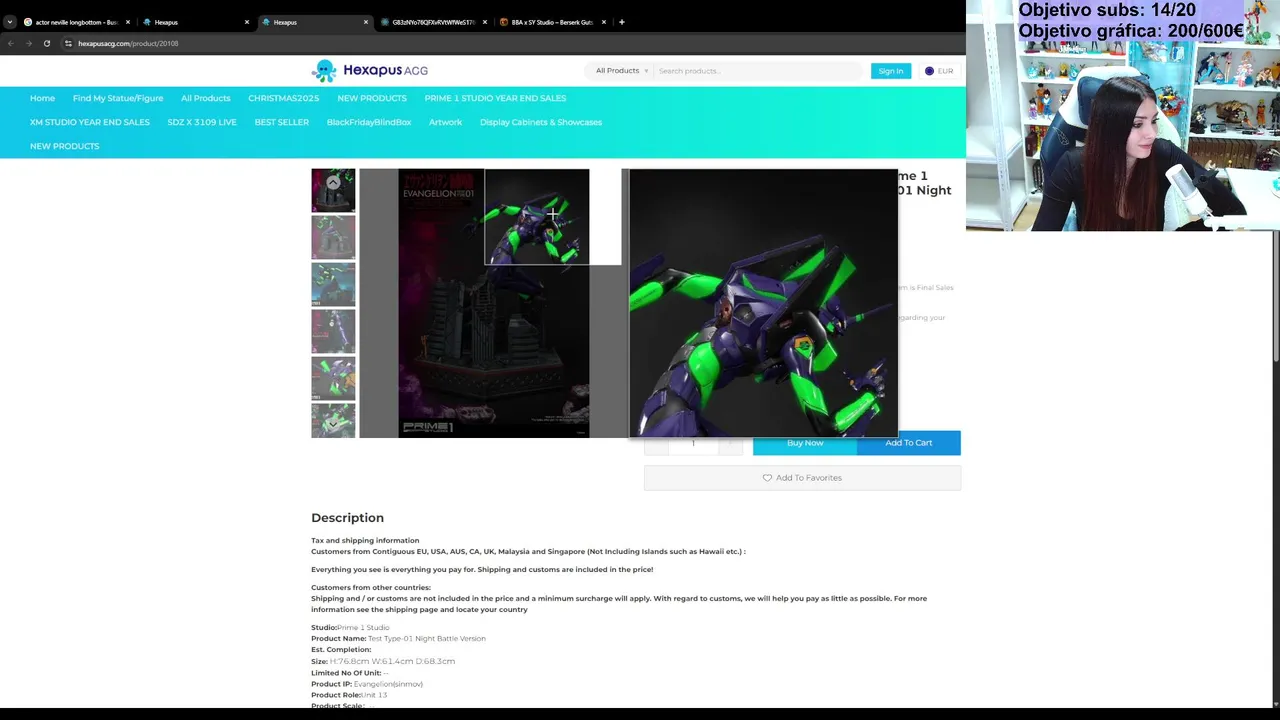Click the 'Unit 13' product role value
The width and height of the screenshot is (1280, 720).
click(374, 695)
